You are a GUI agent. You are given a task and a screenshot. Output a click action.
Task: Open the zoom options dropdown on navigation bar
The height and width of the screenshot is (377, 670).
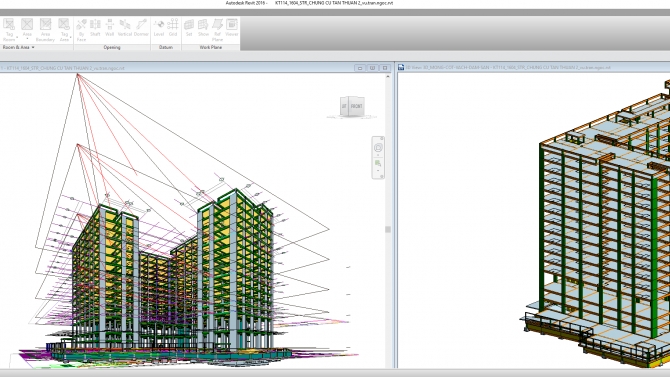[378, 171]
